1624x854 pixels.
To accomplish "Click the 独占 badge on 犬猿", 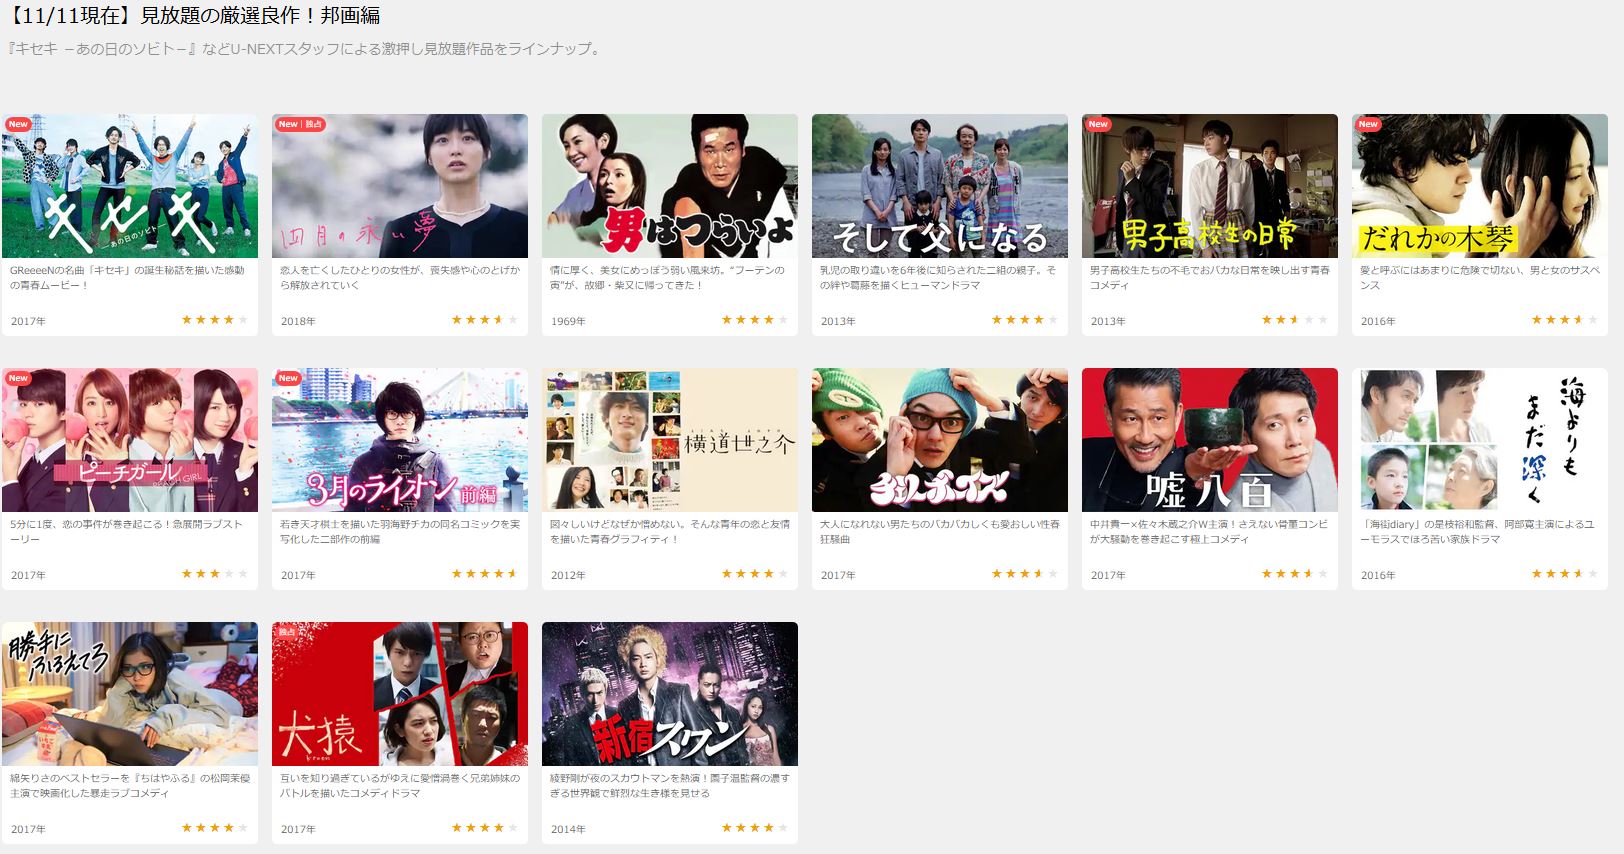I will pyautogui.click(x=287, y=632).
